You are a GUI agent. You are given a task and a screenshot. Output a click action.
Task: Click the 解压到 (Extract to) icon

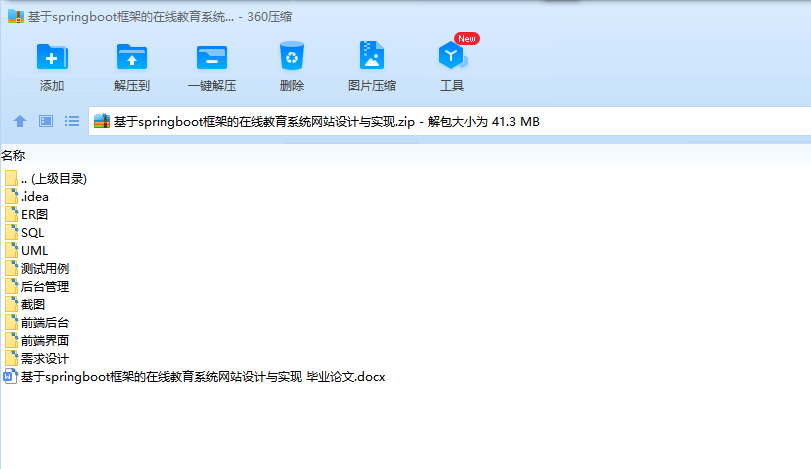coord(132,57)
